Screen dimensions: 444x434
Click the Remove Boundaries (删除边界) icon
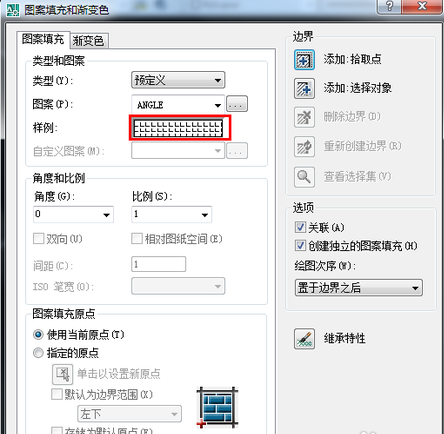(304, 117)
